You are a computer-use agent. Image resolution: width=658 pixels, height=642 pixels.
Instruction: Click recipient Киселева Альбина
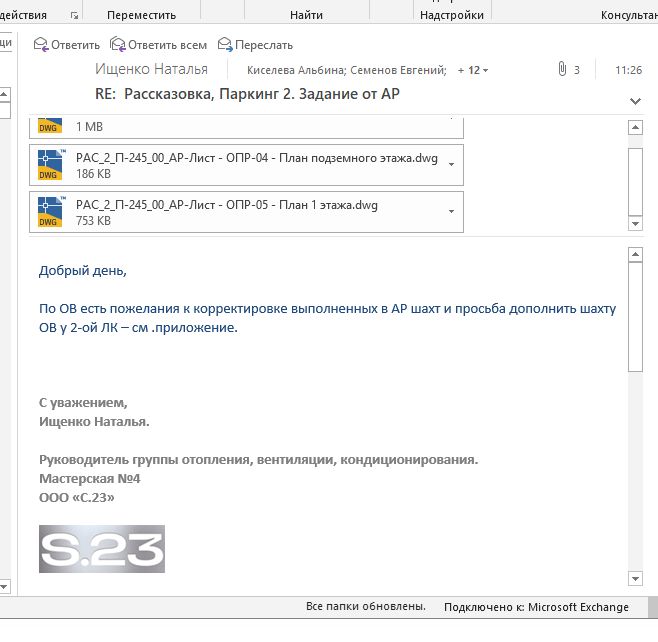point(295,70)
